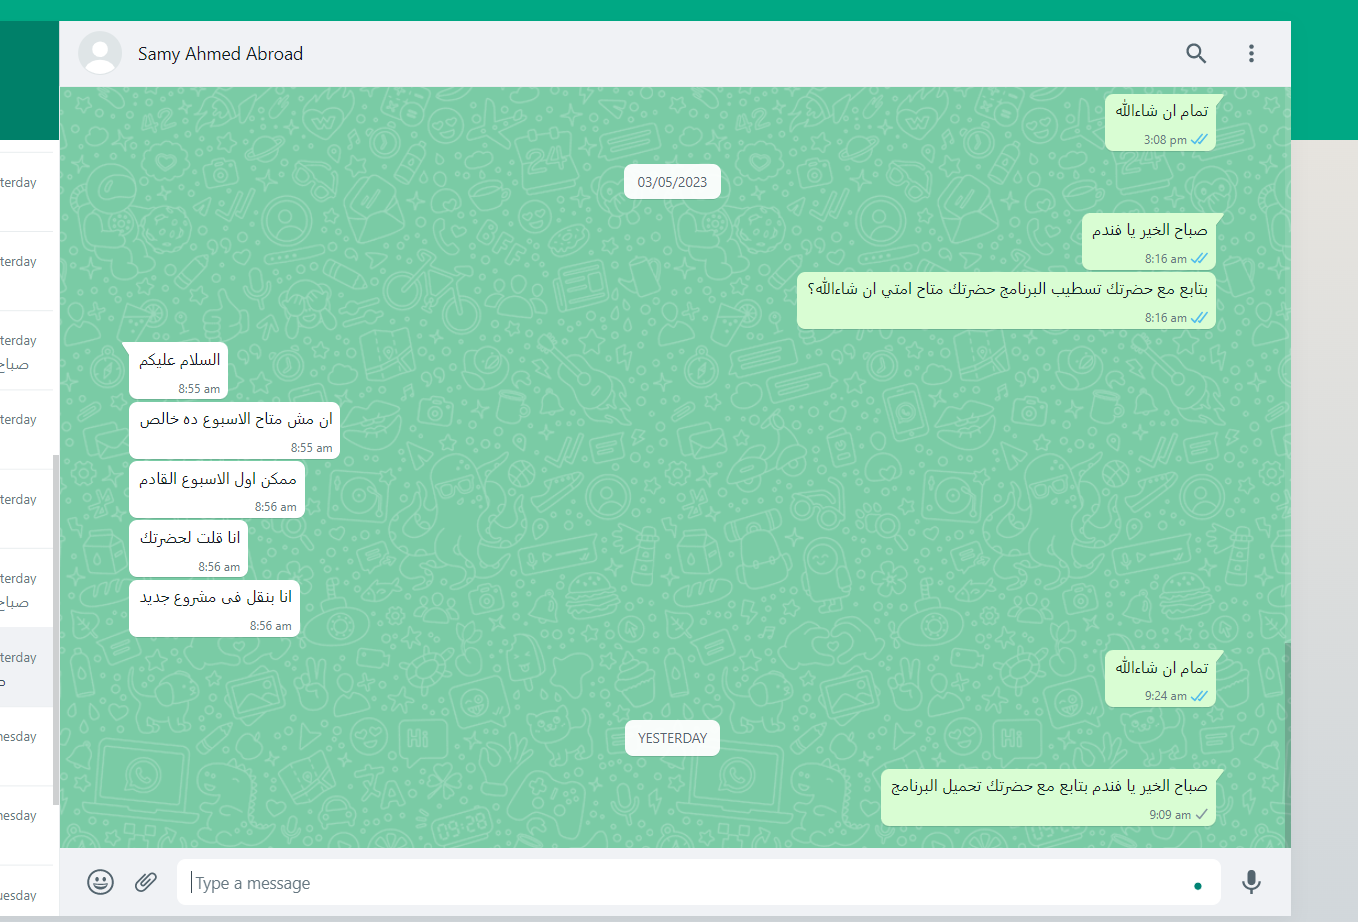Click the single check mark on 9:09 am message
Image resolution: width=1358 pixels, height=922 pixels.
pyautogui.click(x=1202, y=815)
